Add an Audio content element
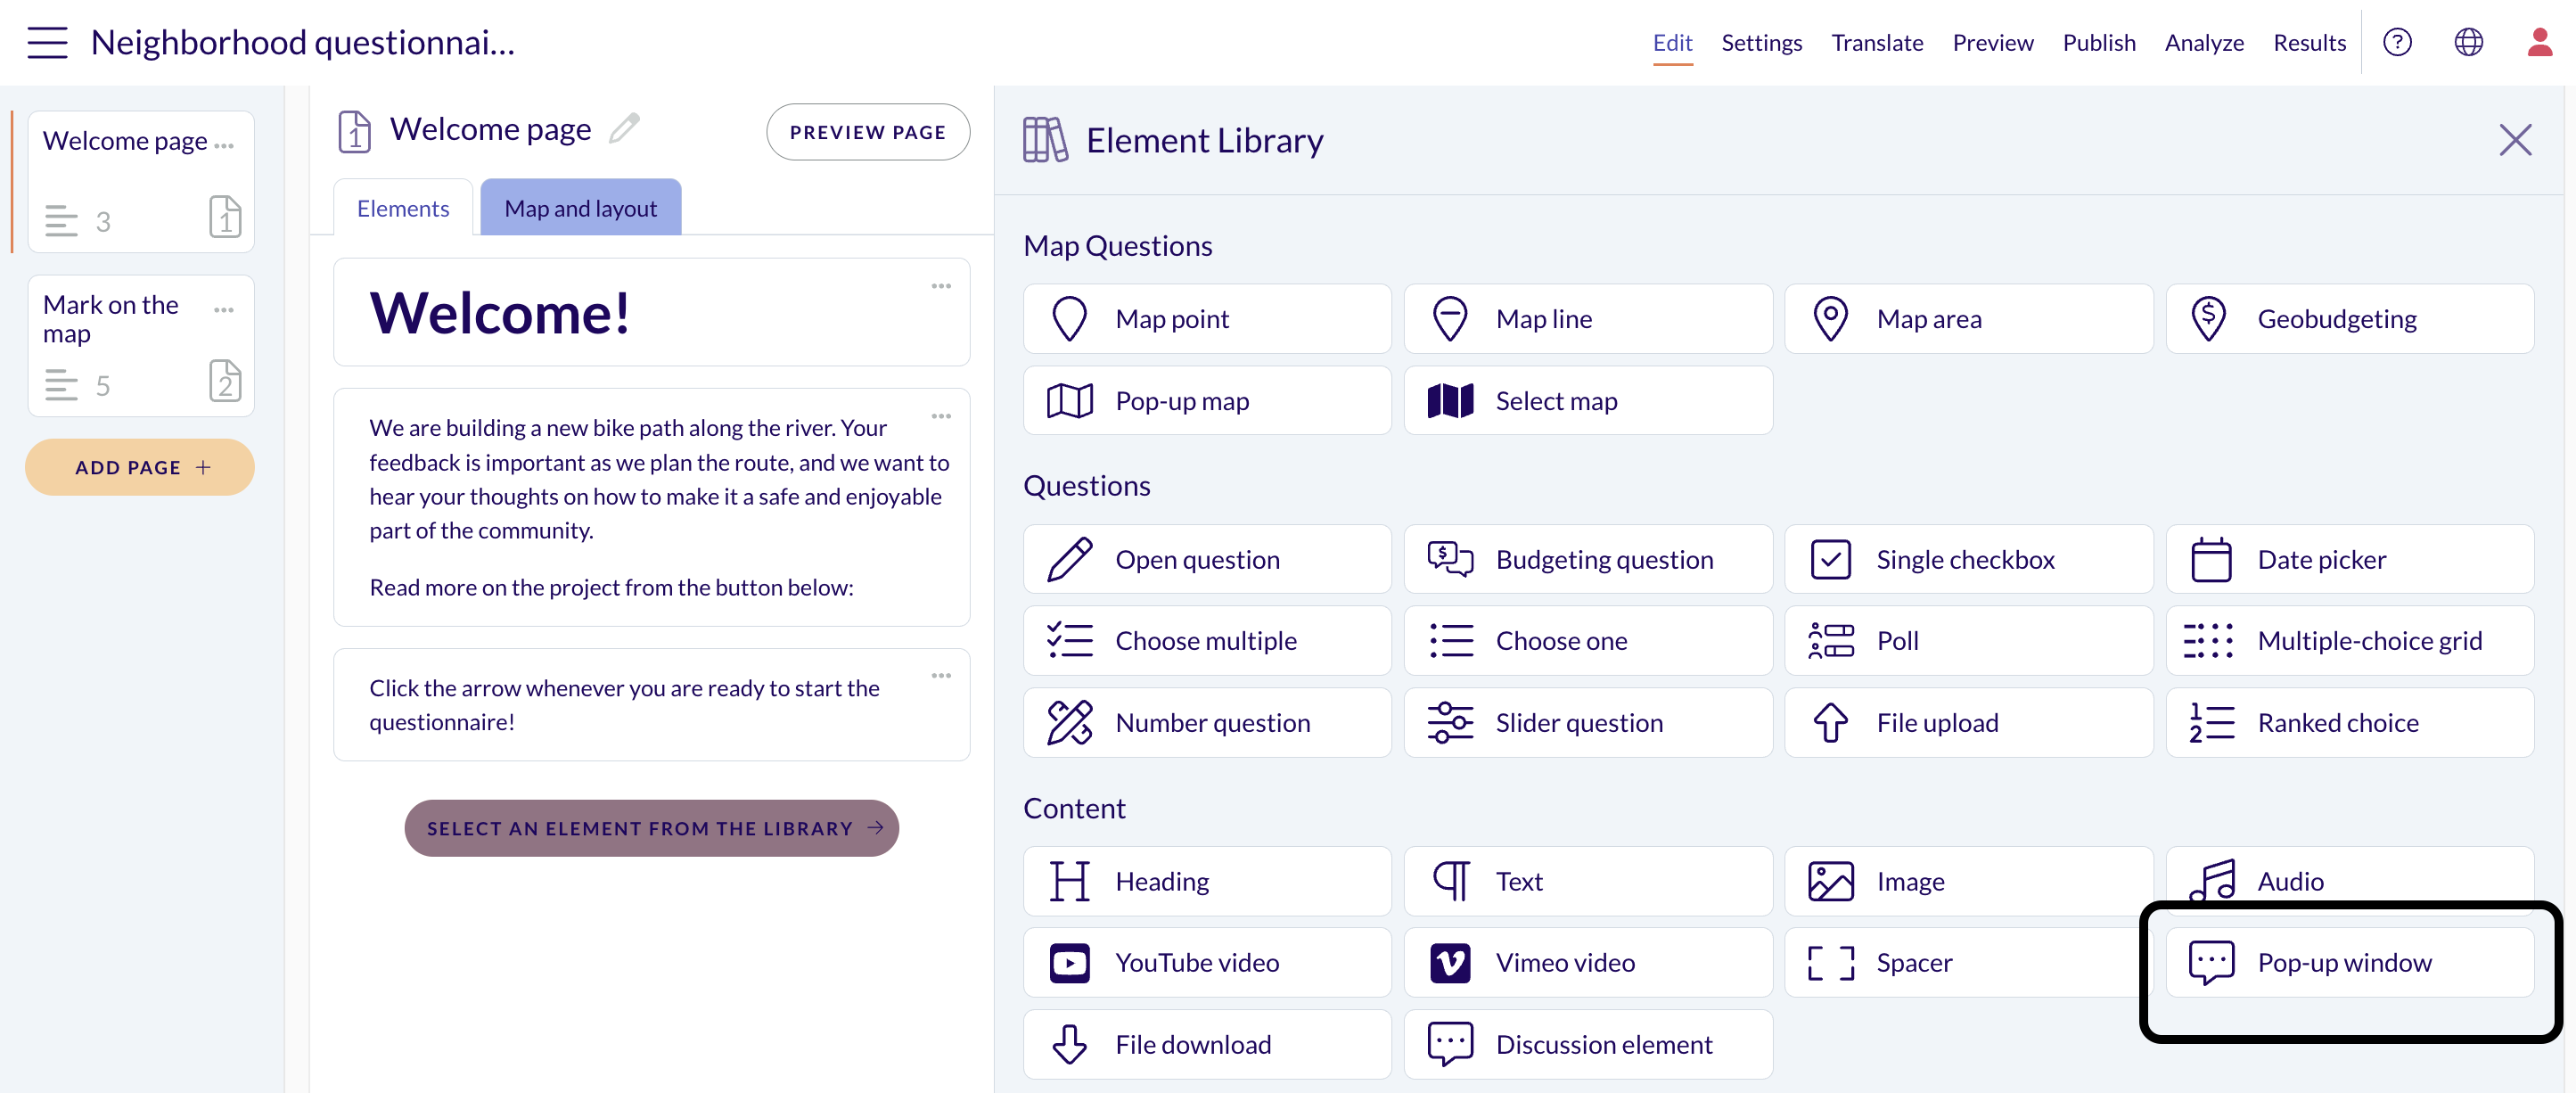This screenshot has height=1093, width=2576. [2349, 880]
